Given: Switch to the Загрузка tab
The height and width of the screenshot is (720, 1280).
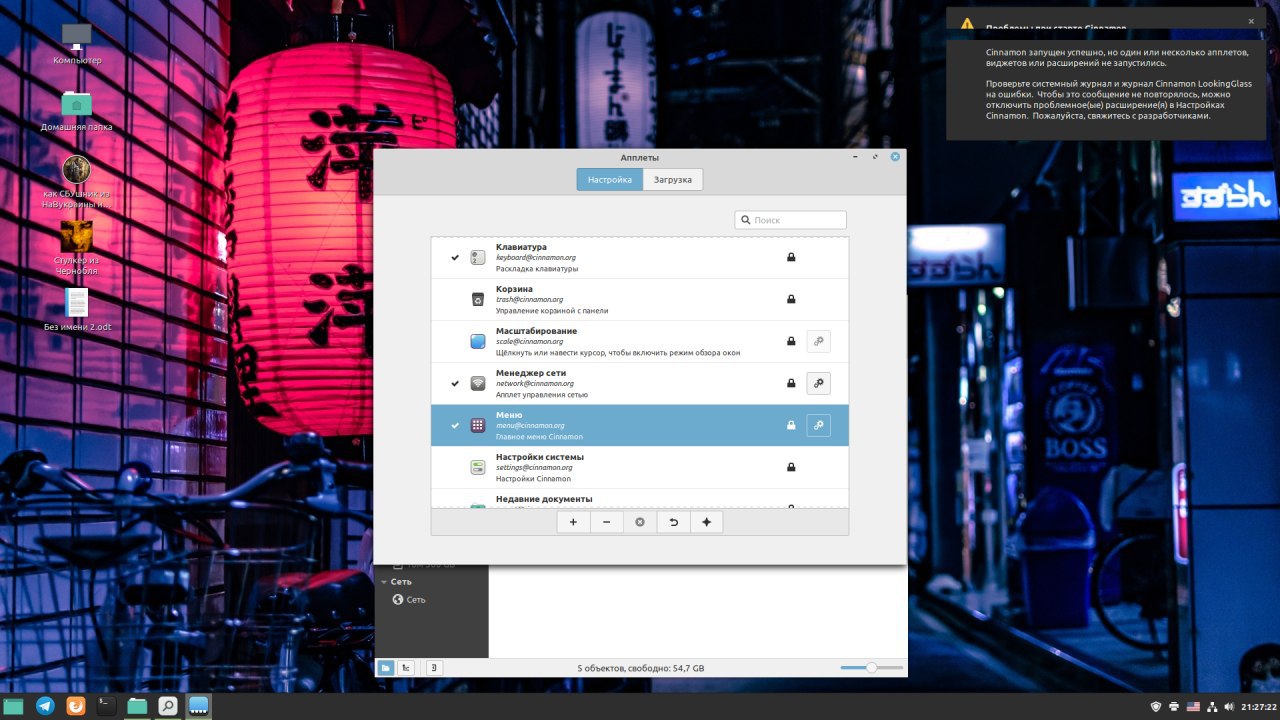Looking at the screenshot, I should [x=673, y=180].
